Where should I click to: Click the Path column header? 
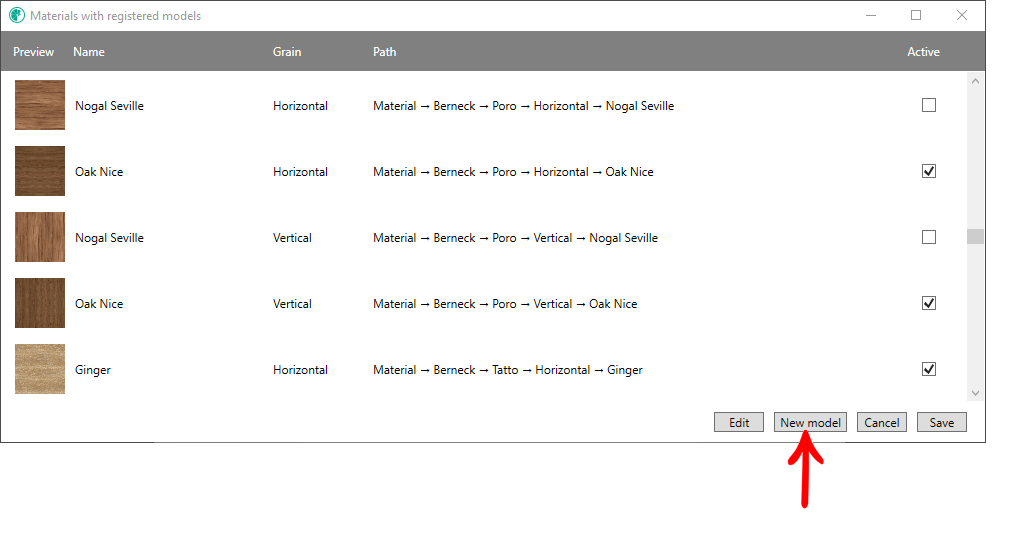(x=385, y=52)
